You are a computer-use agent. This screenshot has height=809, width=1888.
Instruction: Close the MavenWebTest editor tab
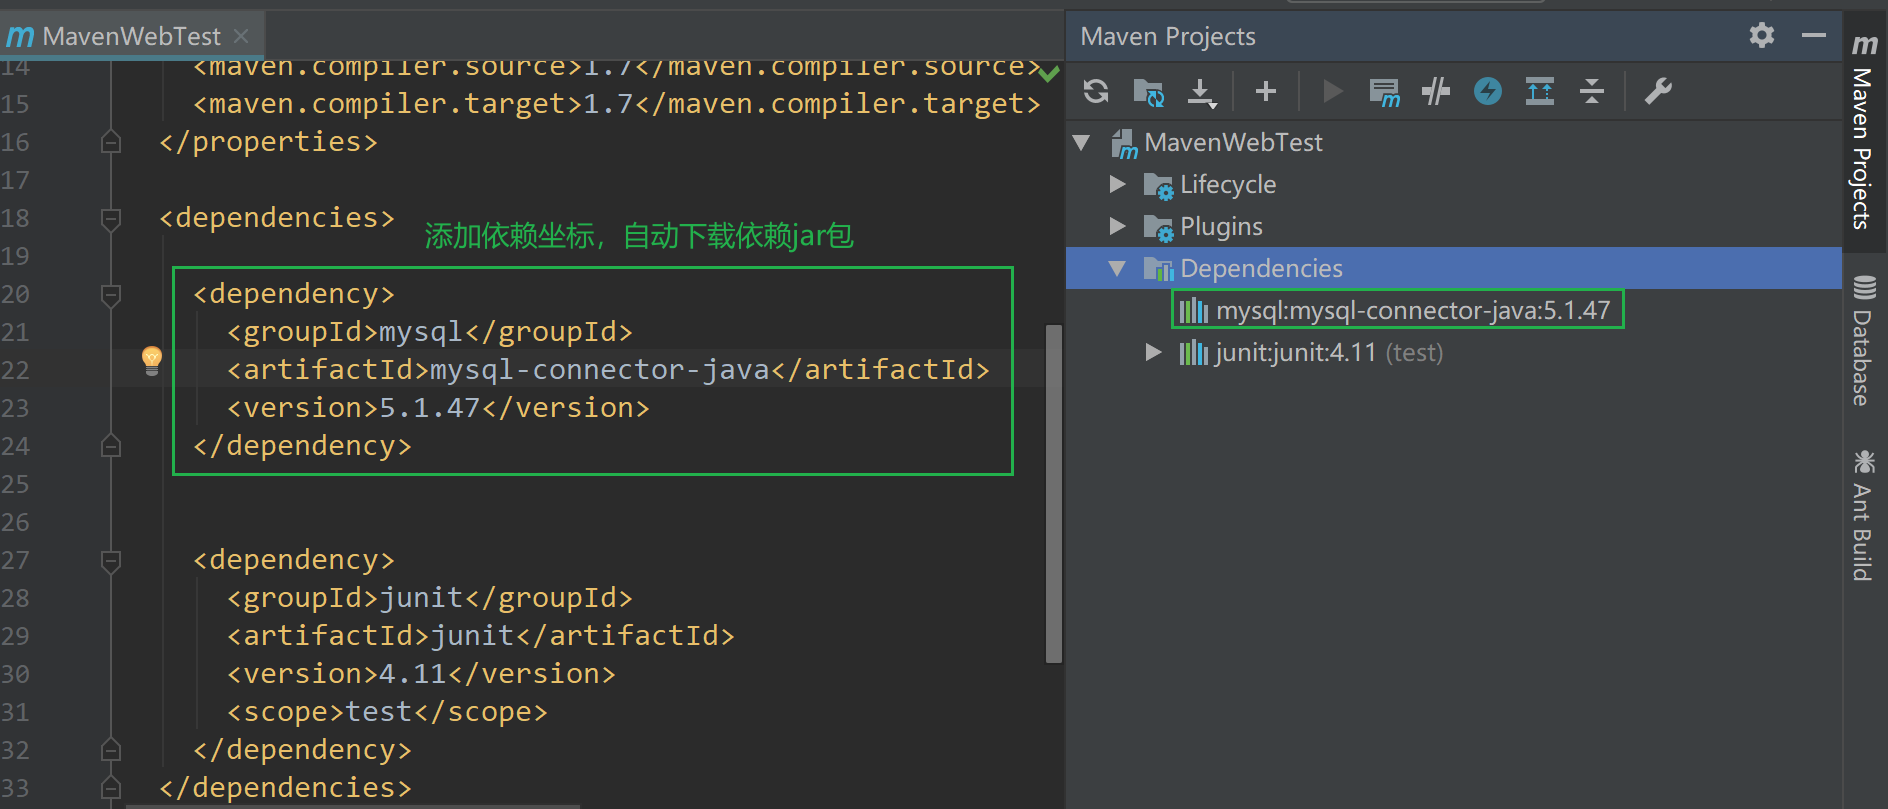[241, 36]
